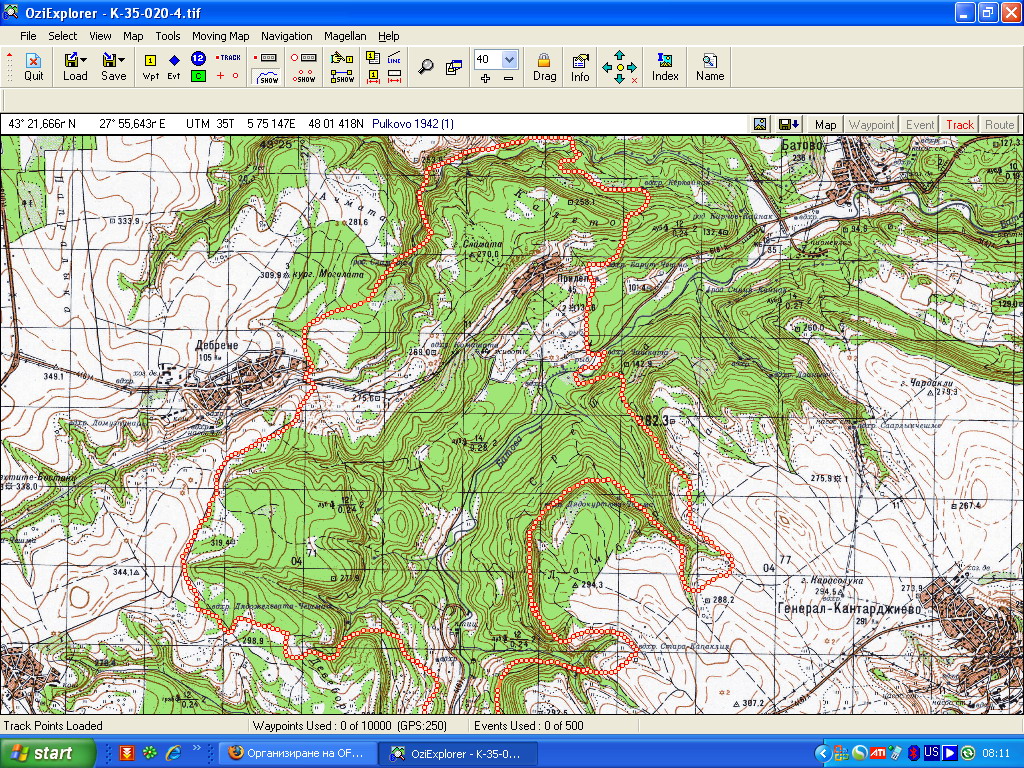Click the Track button in status bar
The image size is (1024, 768).
959,125
